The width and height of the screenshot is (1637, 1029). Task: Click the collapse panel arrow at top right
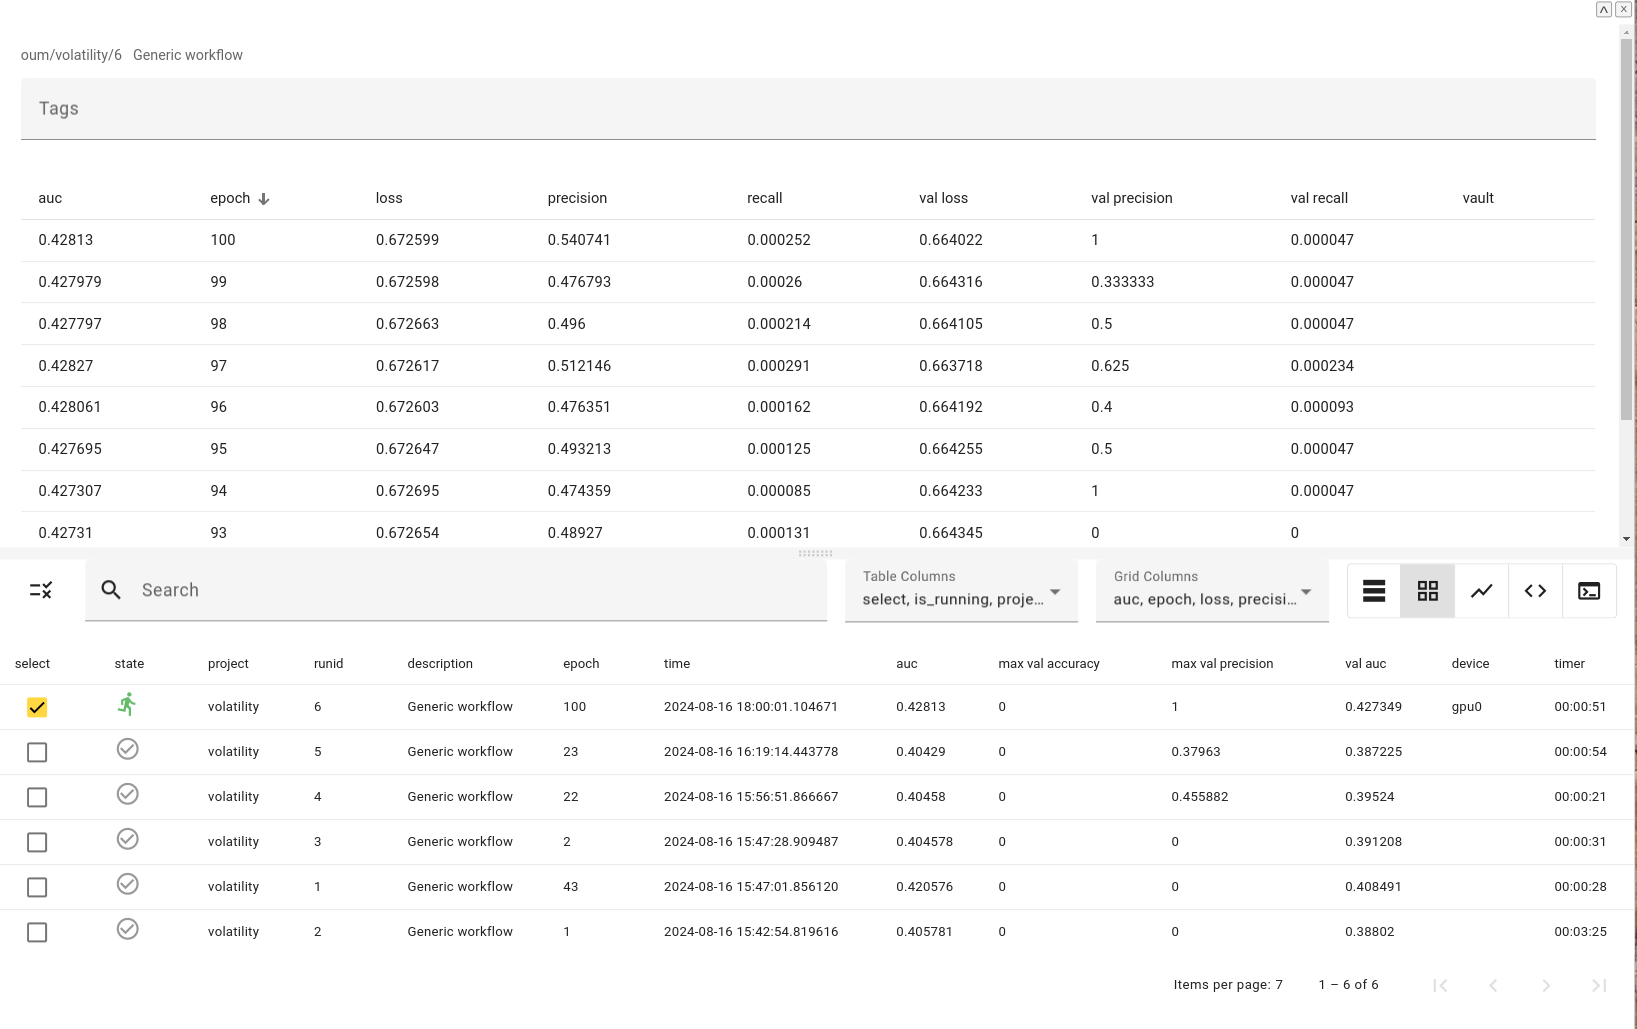coord(1603,9)
